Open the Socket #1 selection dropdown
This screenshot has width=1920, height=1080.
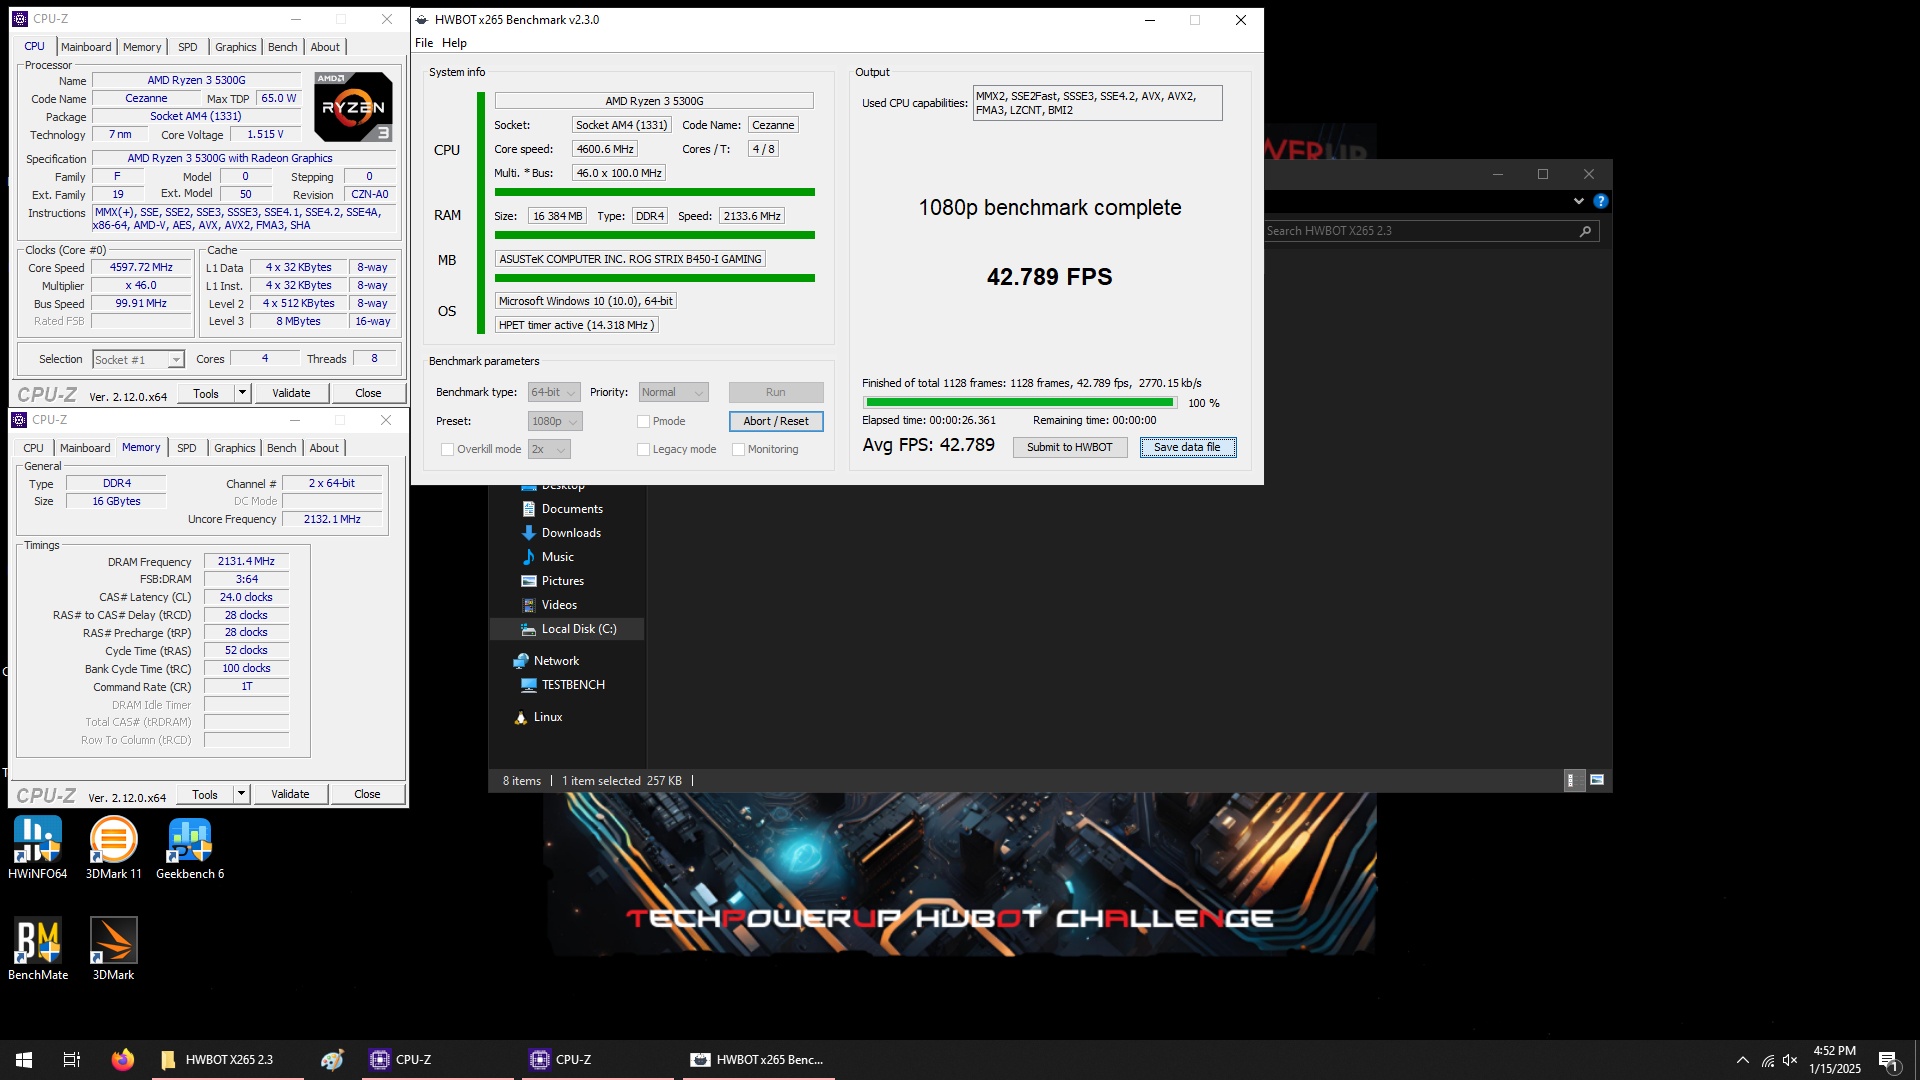click(138, 360)
